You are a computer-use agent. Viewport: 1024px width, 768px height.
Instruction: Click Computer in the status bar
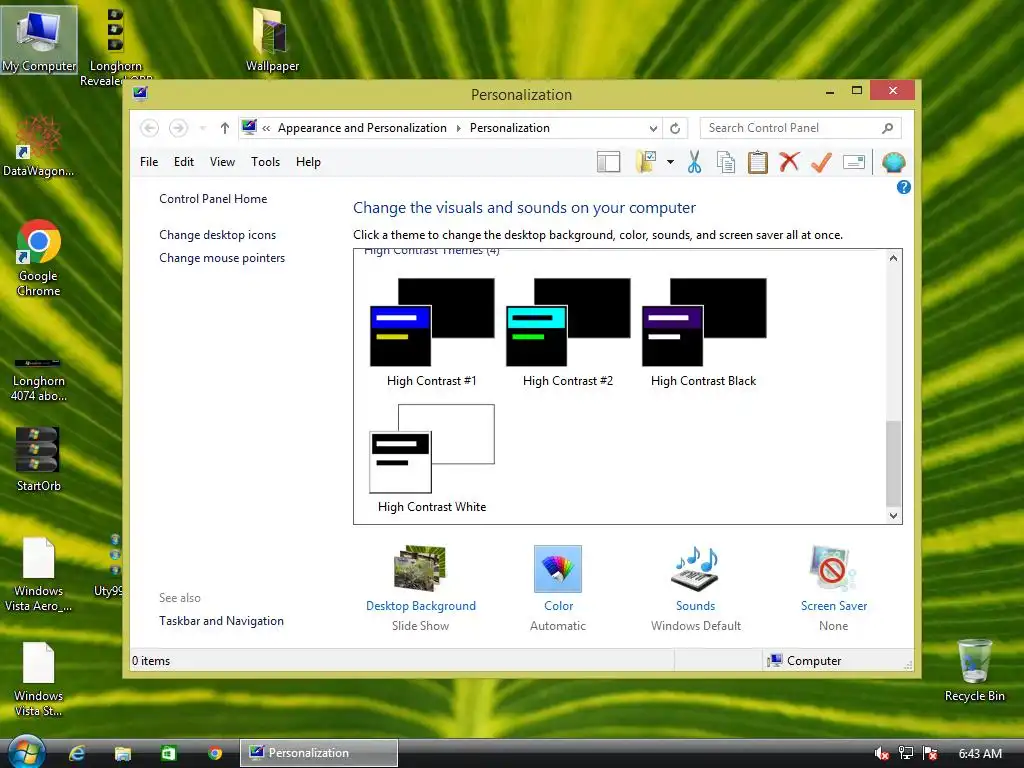point(804,660)
